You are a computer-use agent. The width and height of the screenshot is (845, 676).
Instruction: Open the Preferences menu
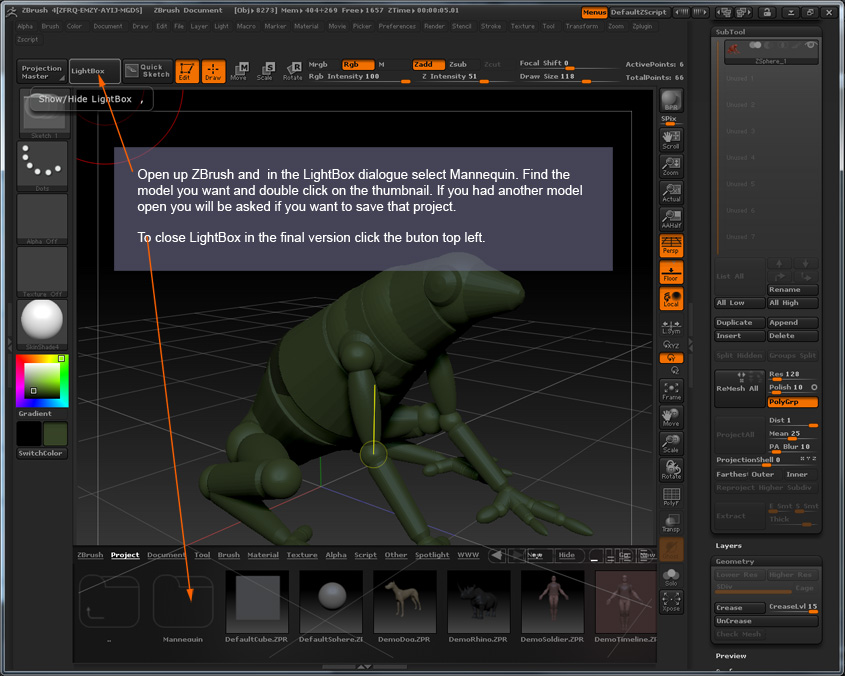point(397,26)
